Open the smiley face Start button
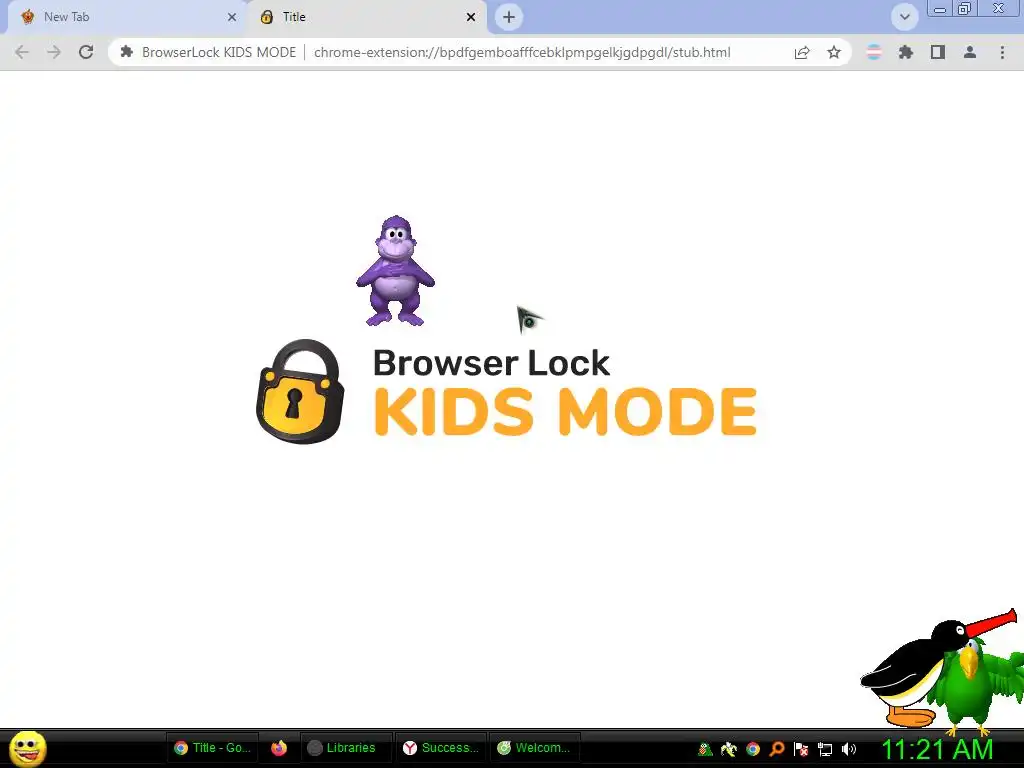The image size is (1024, 768). pos(27,748)
